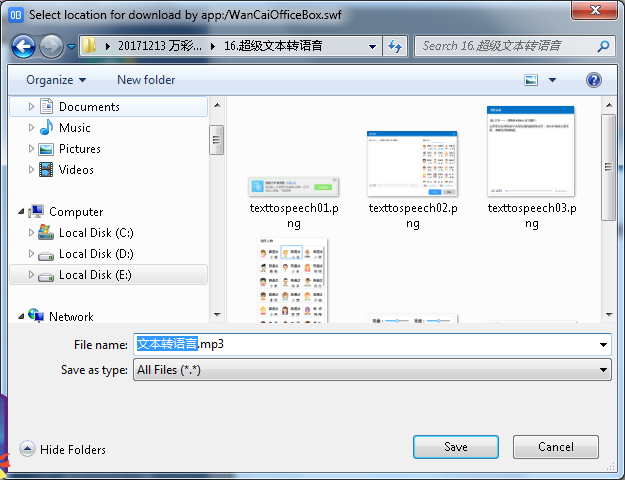
Task: Expand the Documents tree node
Action: [32, 107]
